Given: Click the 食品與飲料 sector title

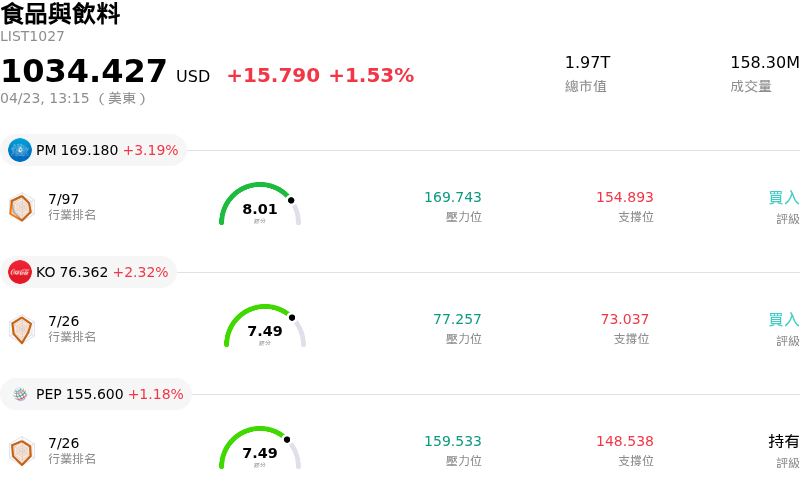Looking at the screenshot, I should point(60,14).
